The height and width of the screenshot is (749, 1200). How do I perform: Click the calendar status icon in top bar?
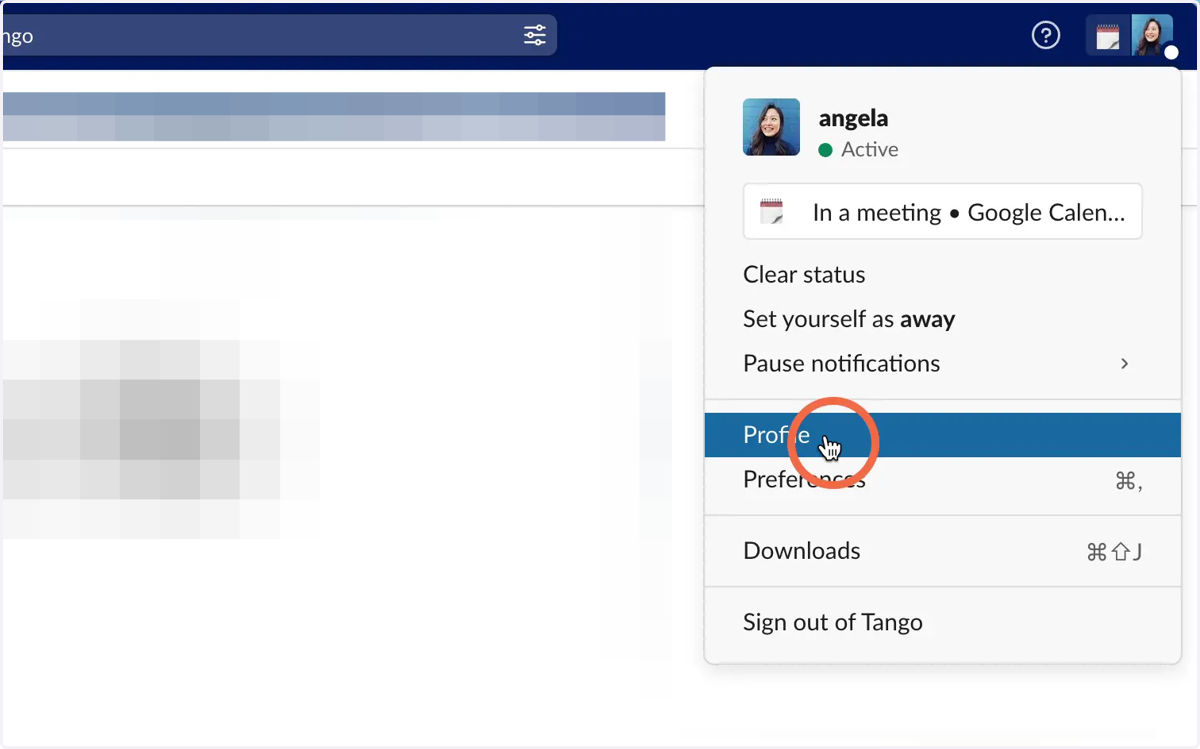point(1108,37)
